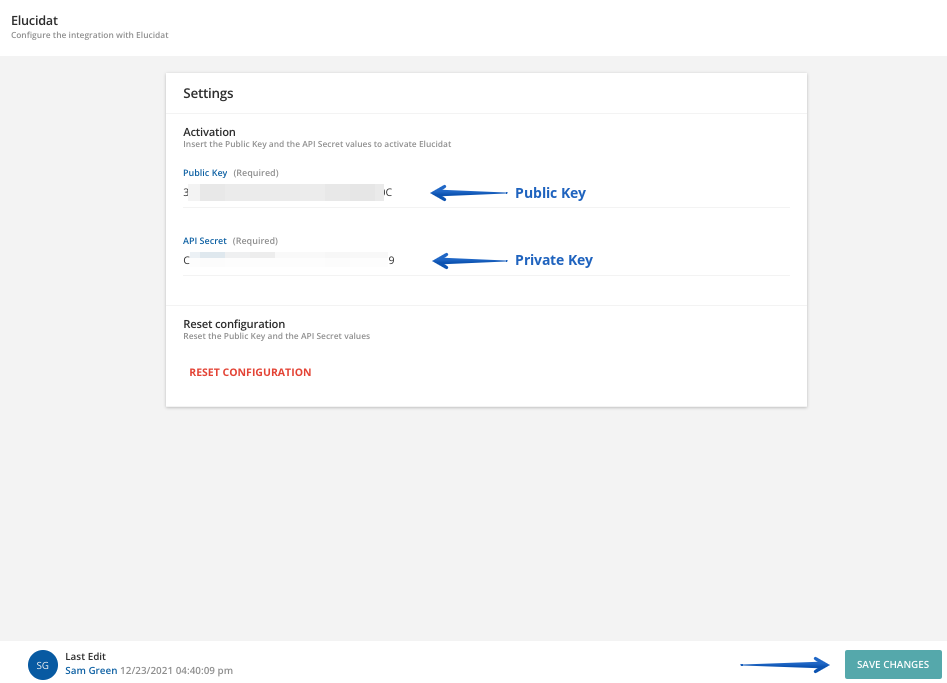Viewport: 947px width, 683px height.
Task: Click the Reset configuration section heading
Action: pyautogui.click(x=234, y=324)
